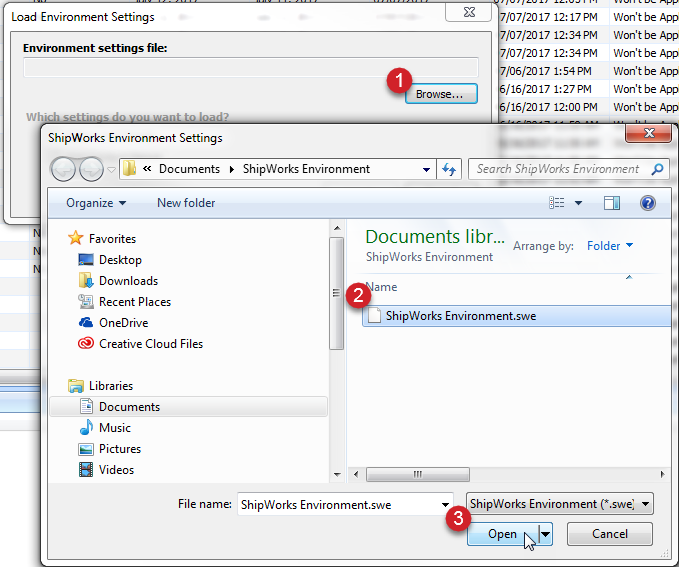Viewport: 679px width, 567px height.
Task: Click the horizontal scrollbar right arrow
Action: (662, 474)
